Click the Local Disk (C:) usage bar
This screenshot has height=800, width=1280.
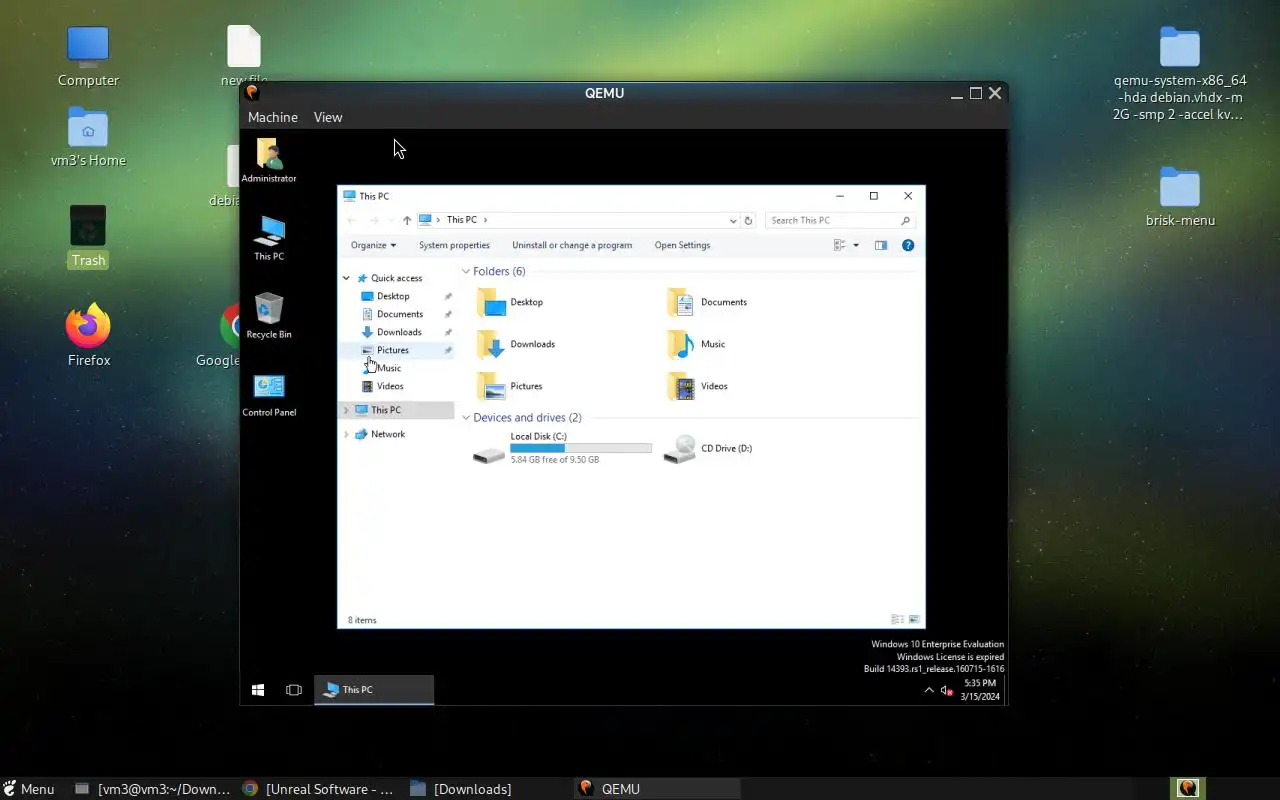(x=581, y=448)
